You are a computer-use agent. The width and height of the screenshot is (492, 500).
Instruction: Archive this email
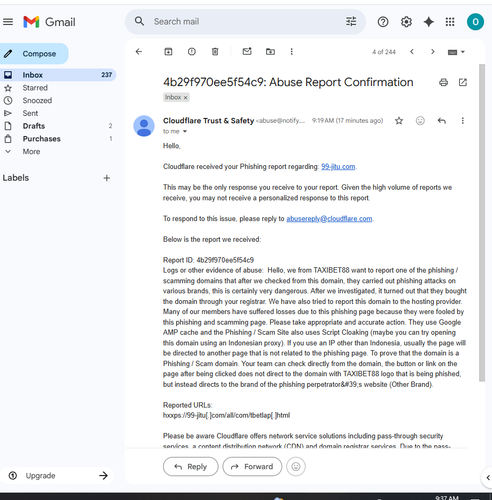click(168, 52)
